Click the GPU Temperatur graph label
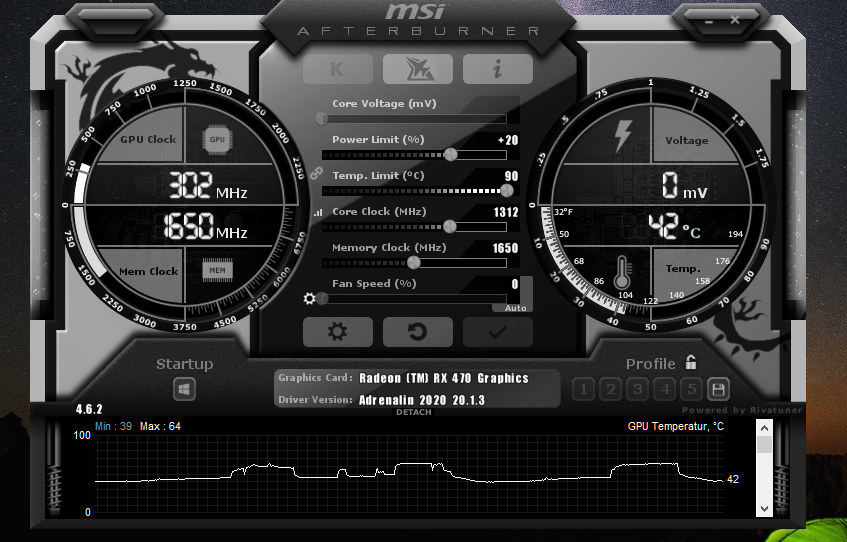 click(675, 426)
